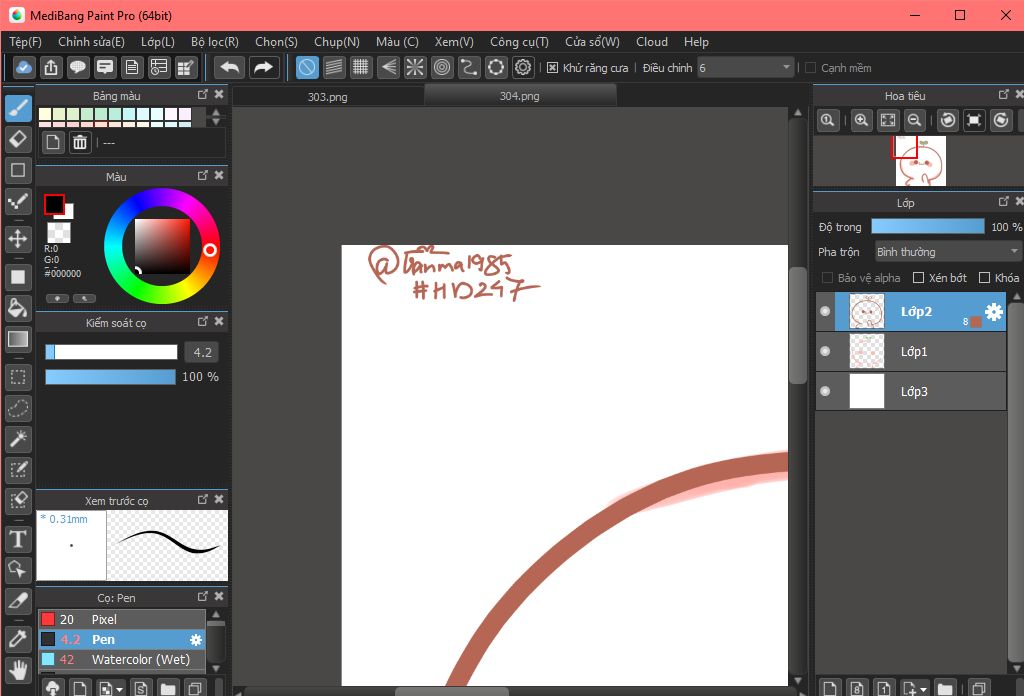The image size is (1024, 696).
Task: Enable Khóa layer lock checkbox
Action: click(x=984, y=278)
